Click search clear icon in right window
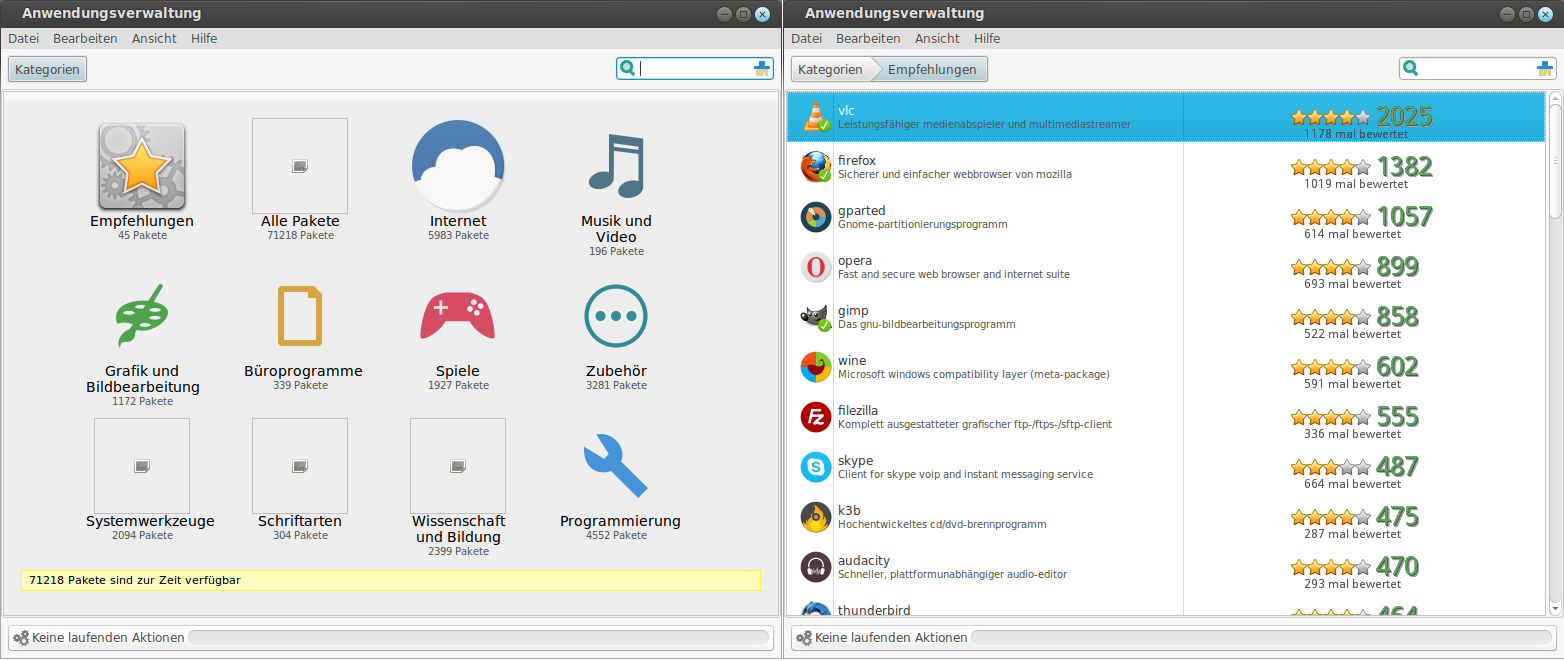Image resolution: width=1564 pixels, height=661 pixels. pos(1545,68)
